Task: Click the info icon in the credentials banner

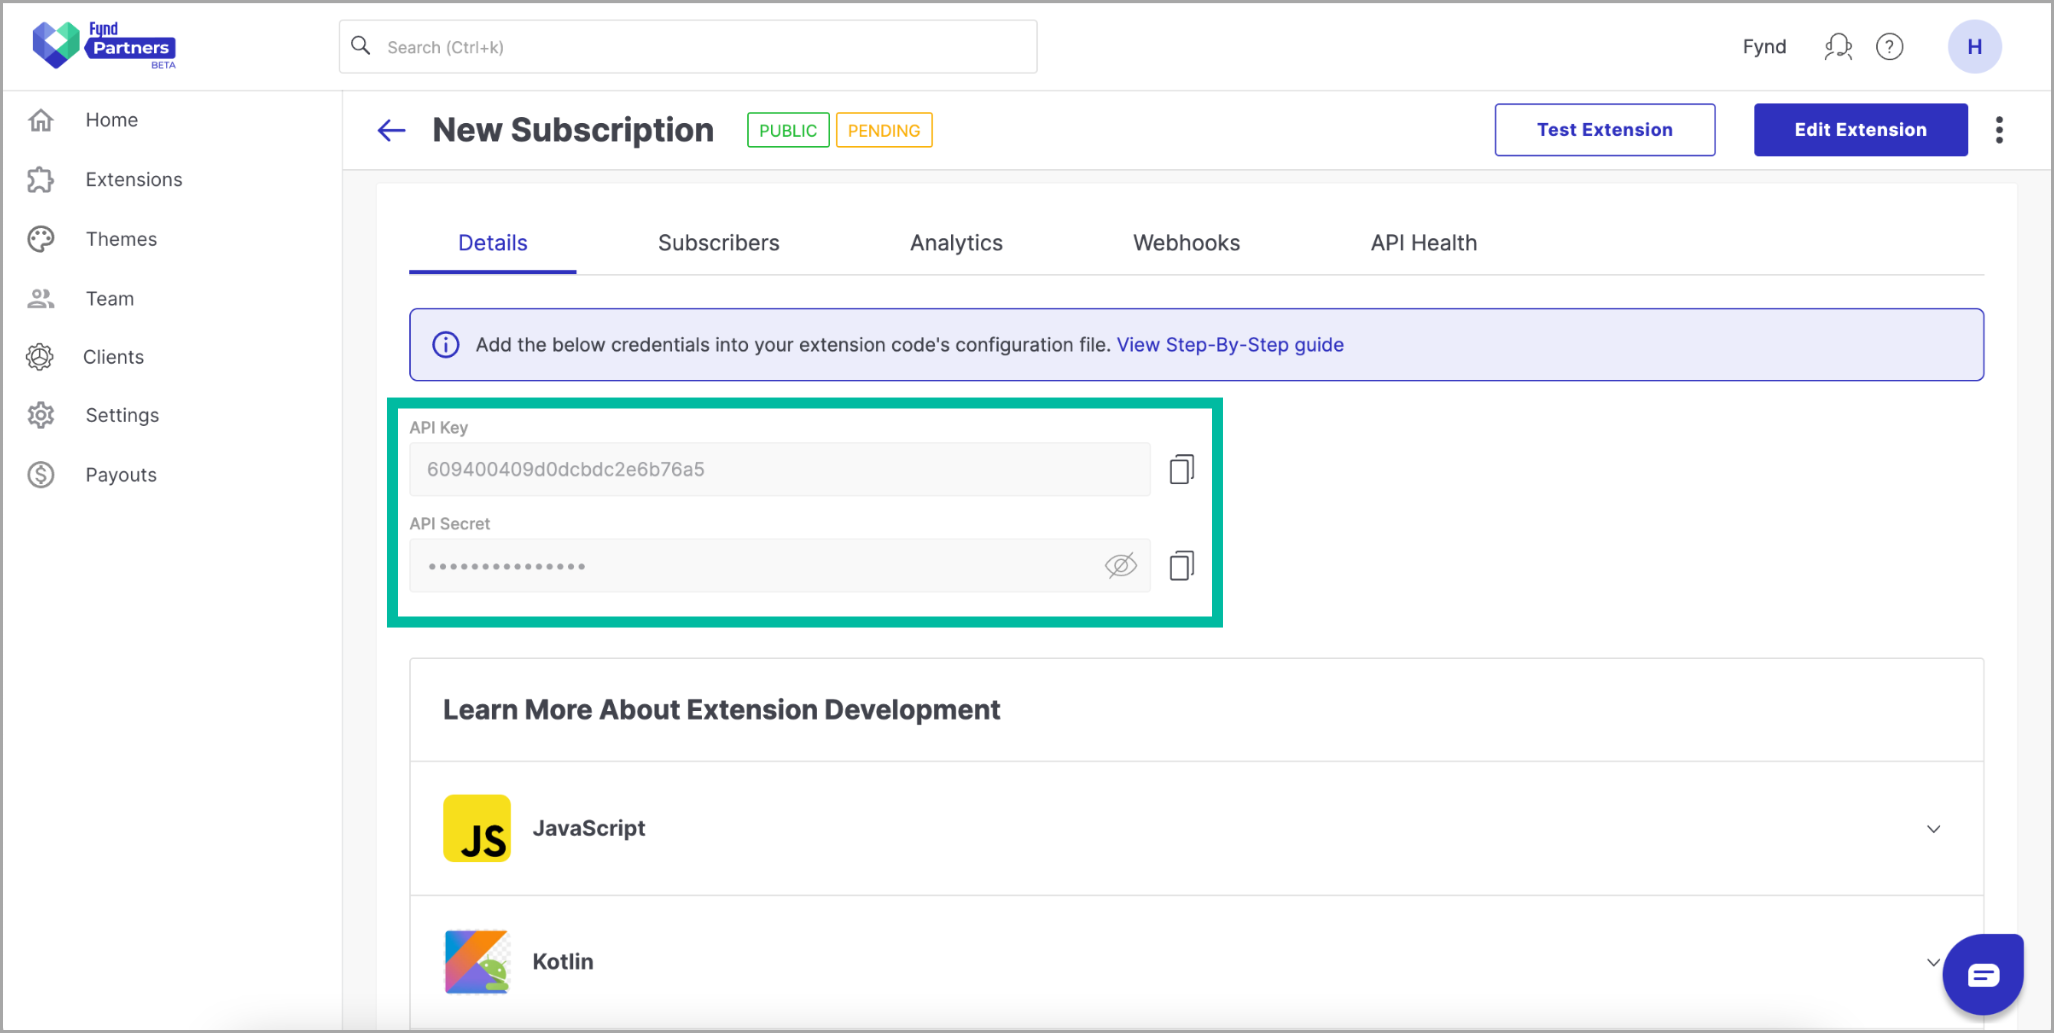Action: 446,345
